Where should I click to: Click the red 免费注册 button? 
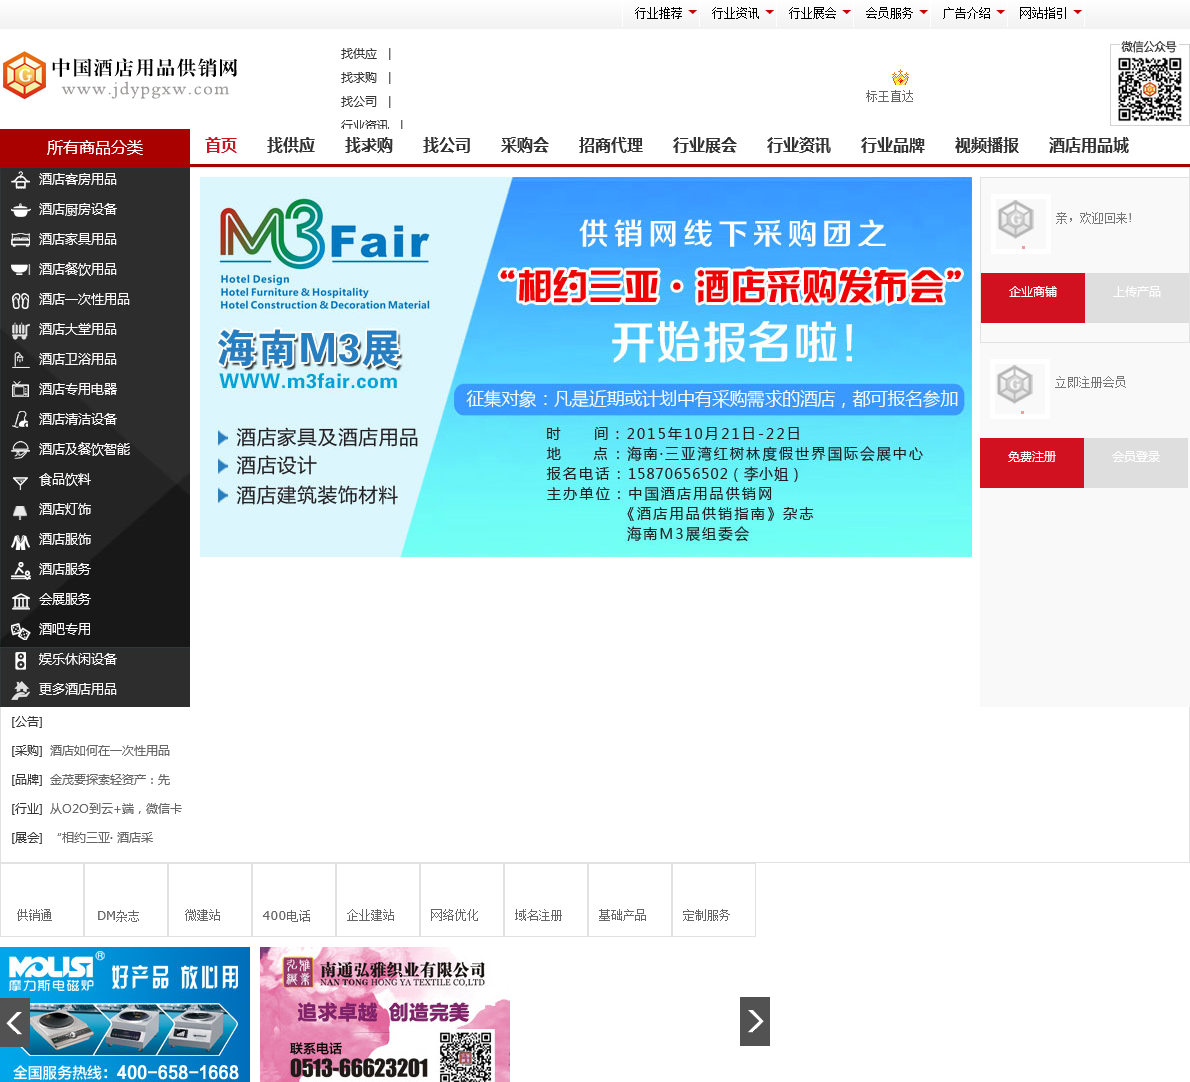pyautogui.click(x=1032, y=463)
